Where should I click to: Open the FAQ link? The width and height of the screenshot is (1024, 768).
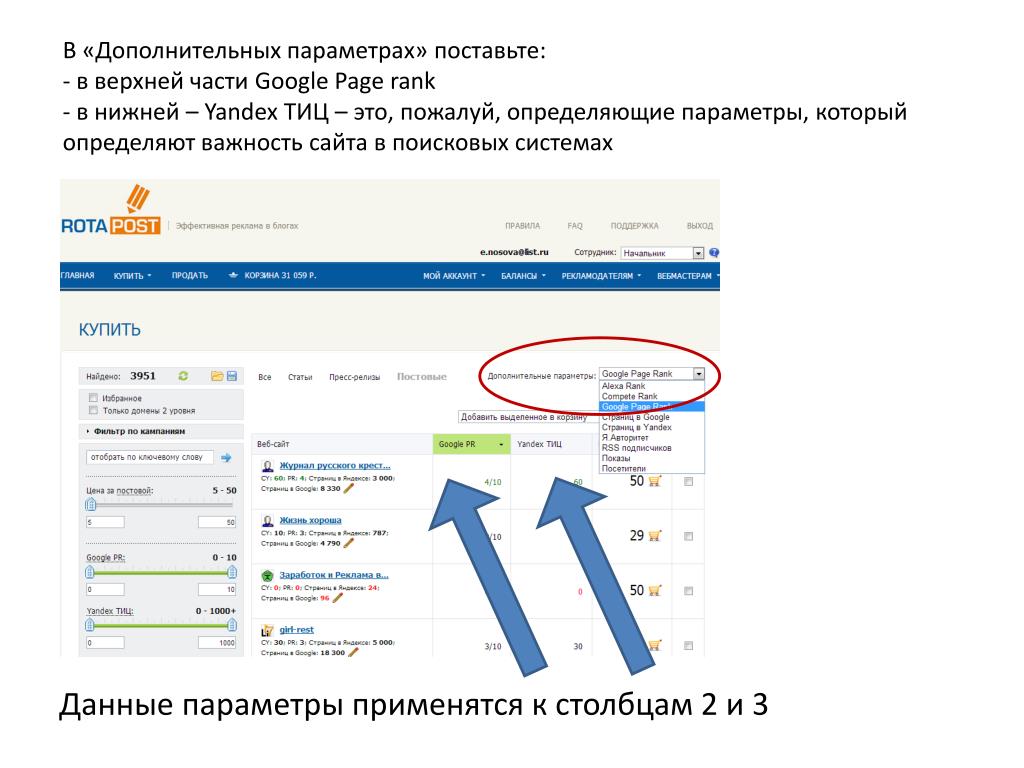[x=575, y=226]
